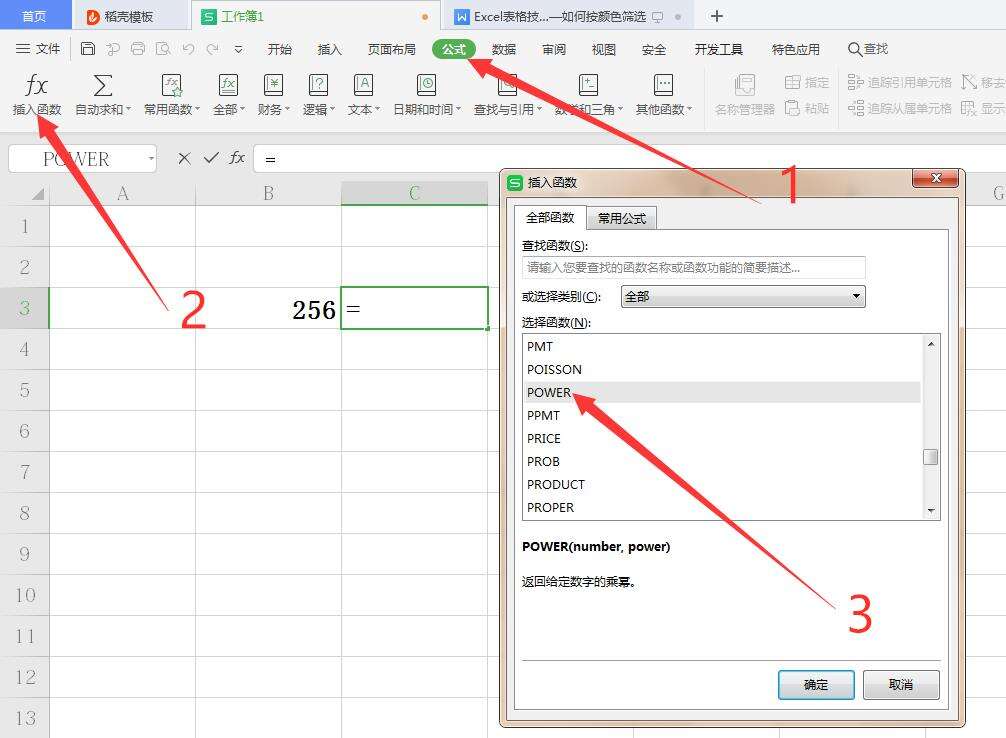Switch to the View (视图) ribbon tab
The height and width of the screenshot is (738, 1006).
point(604,49)
